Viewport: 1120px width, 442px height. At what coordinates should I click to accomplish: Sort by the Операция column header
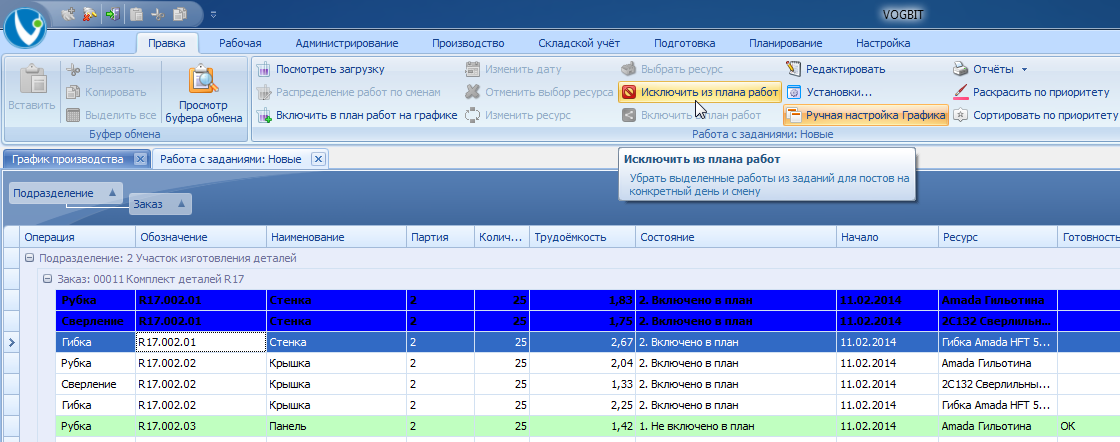(78, 237)
